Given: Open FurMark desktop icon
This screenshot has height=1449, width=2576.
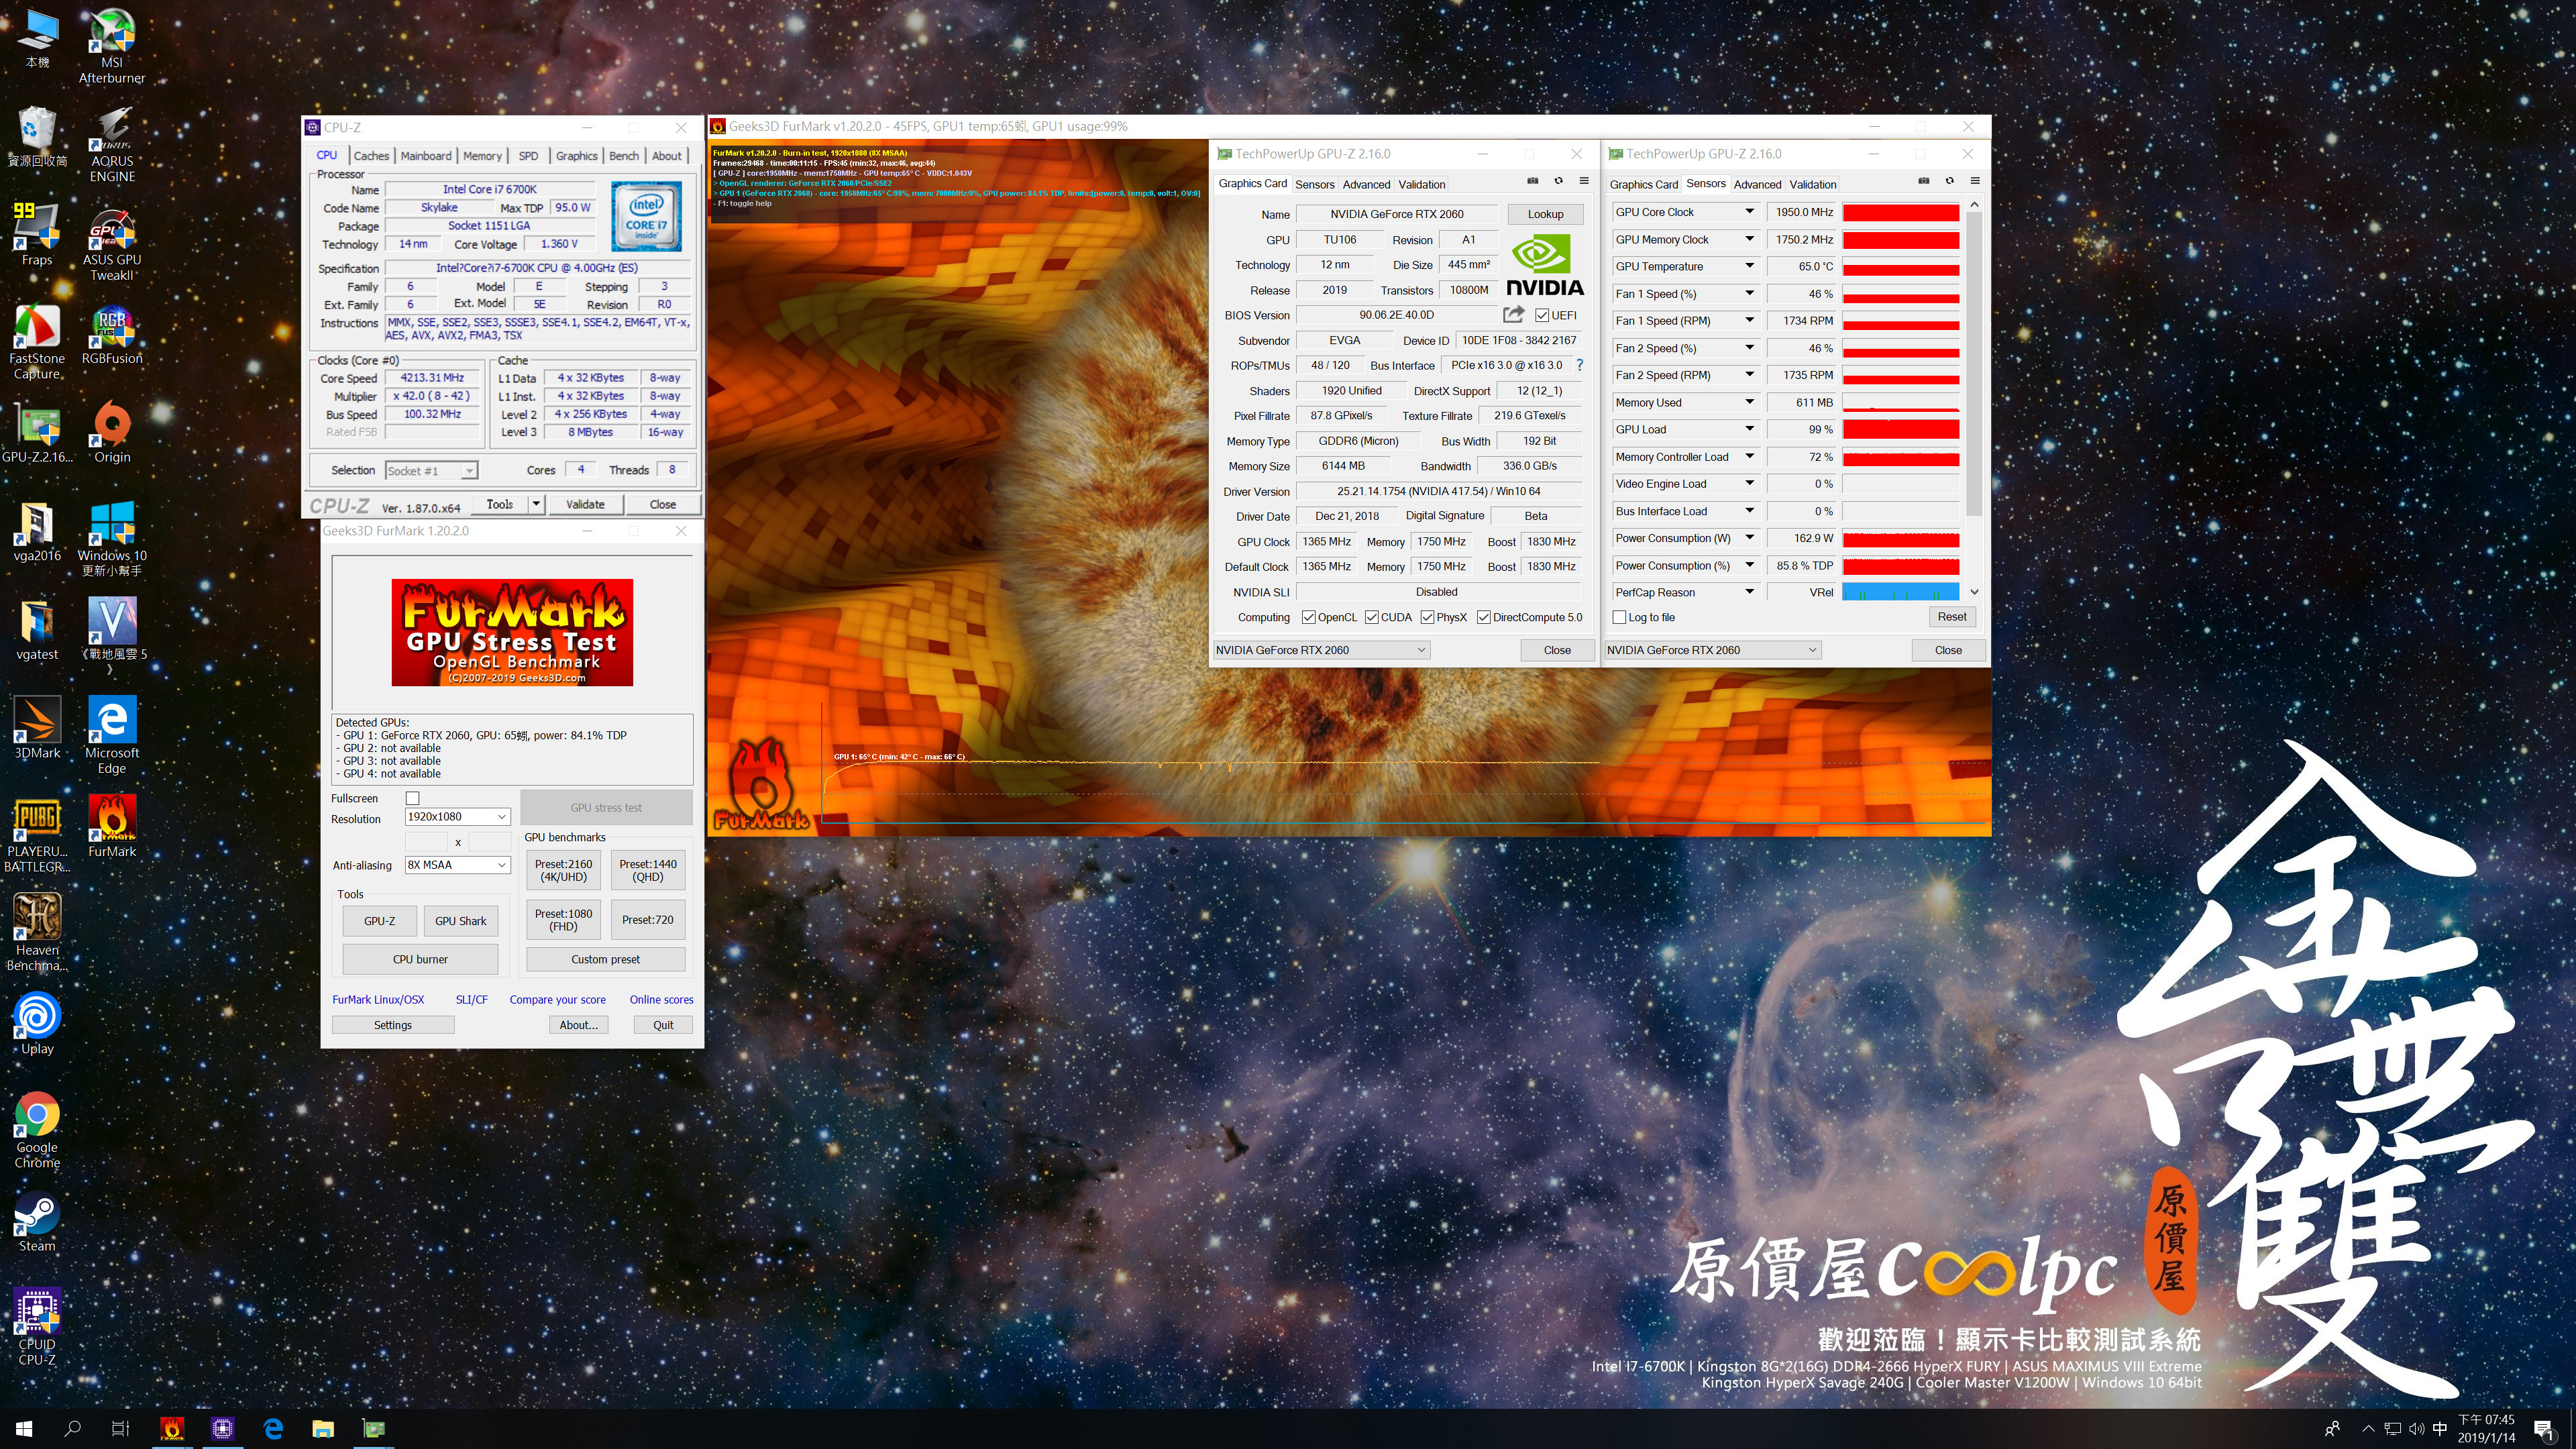Looking at the screenshot, I should coord(112,826).
